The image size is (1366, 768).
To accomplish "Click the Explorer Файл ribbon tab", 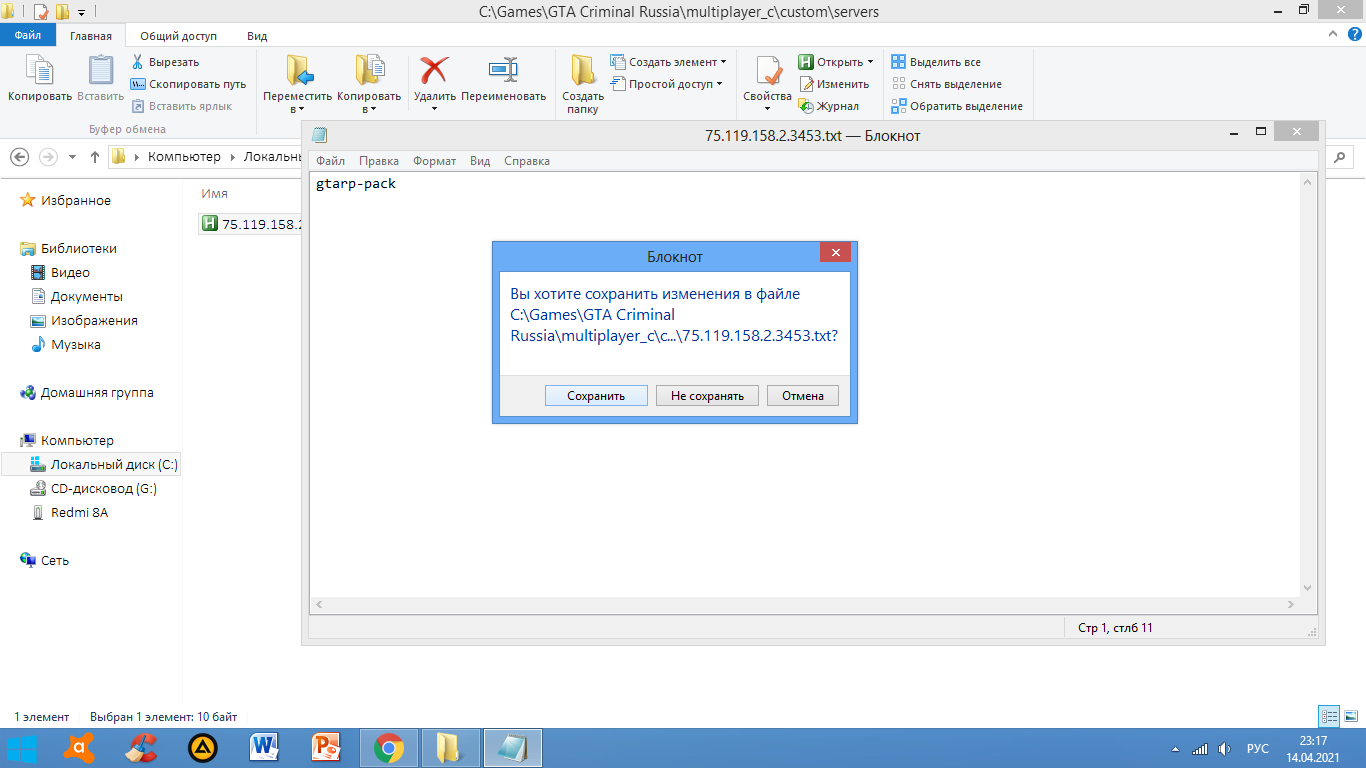I will click(28, 35).
